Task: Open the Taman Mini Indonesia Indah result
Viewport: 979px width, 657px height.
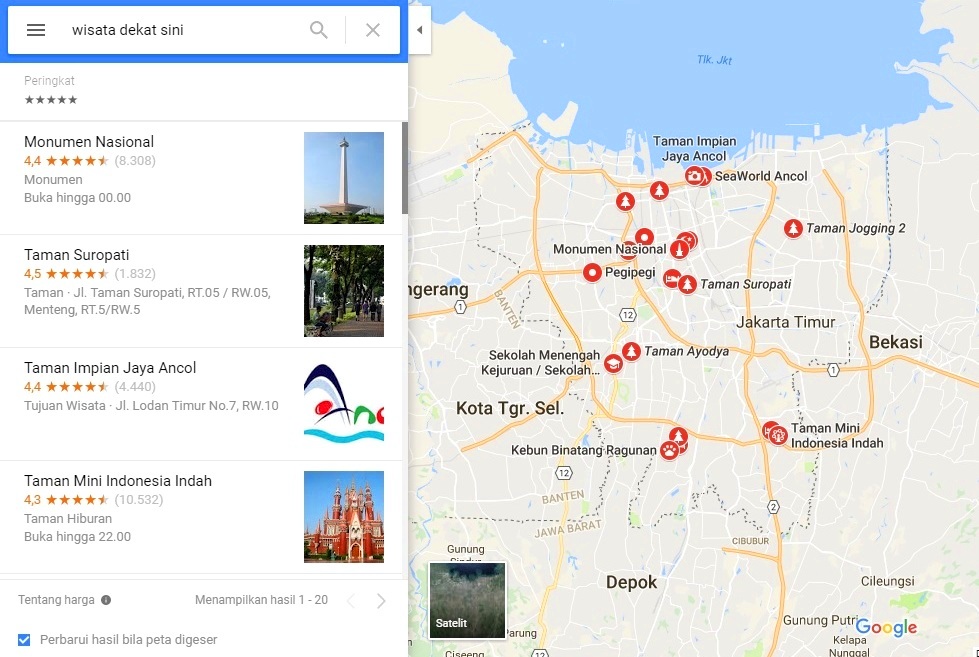Action: (201, 517)
